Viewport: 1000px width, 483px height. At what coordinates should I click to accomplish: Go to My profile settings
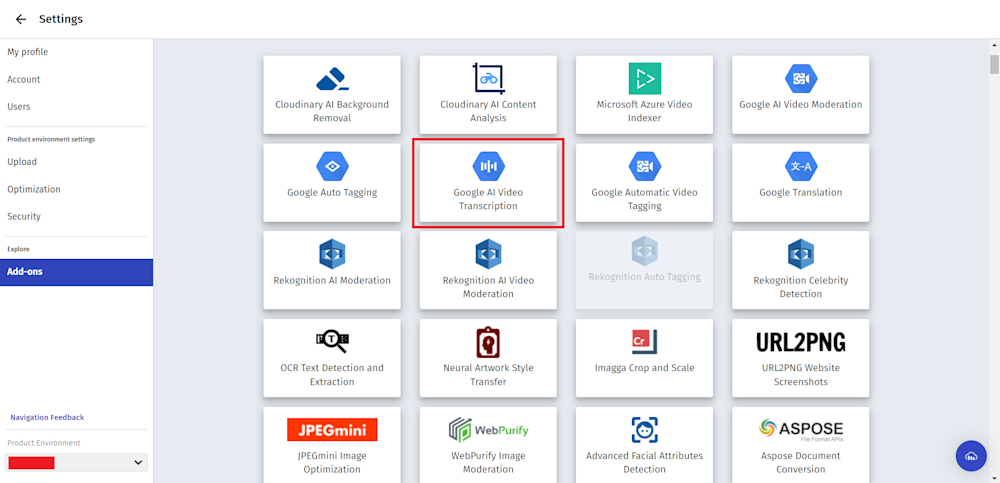click(x=27, y=52)
